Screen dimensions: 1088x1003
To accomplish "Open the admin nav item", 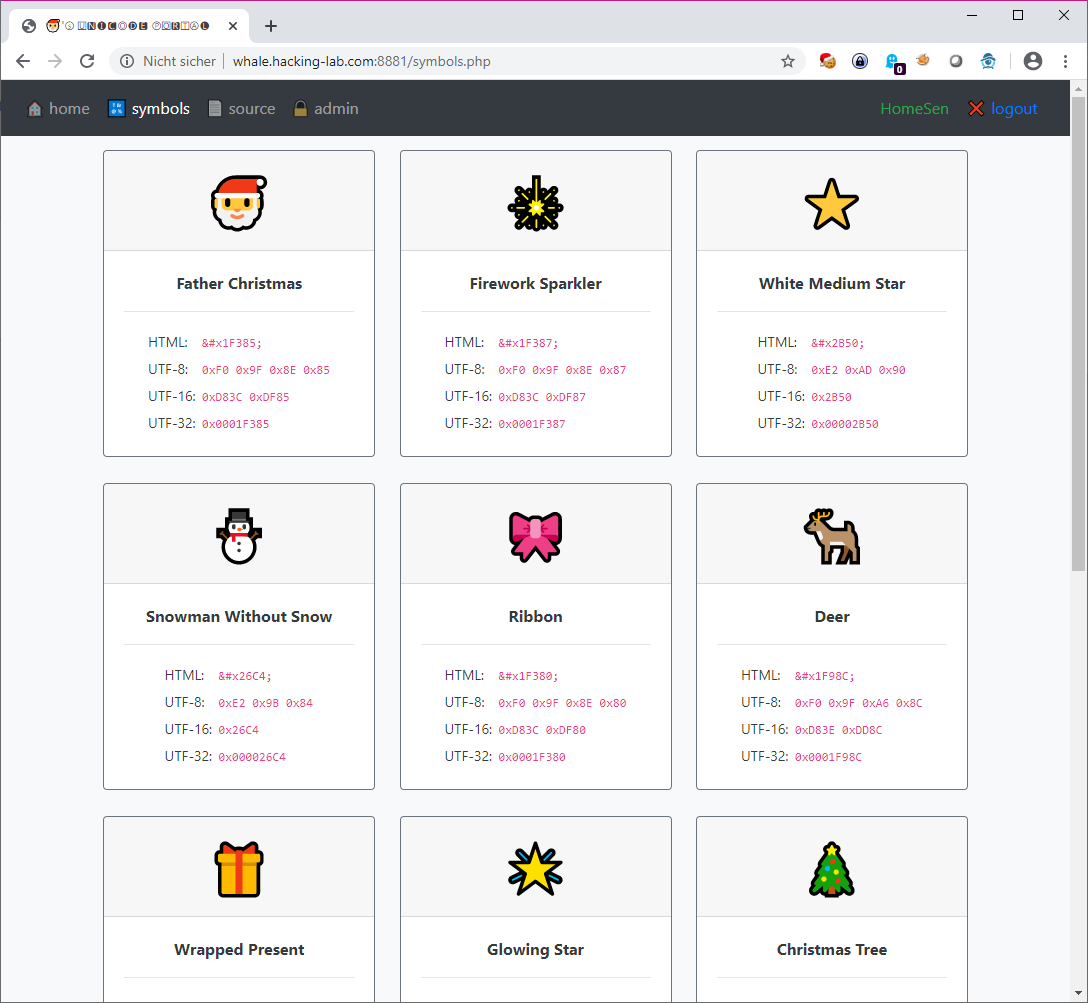I will click(x=325, y=109).
